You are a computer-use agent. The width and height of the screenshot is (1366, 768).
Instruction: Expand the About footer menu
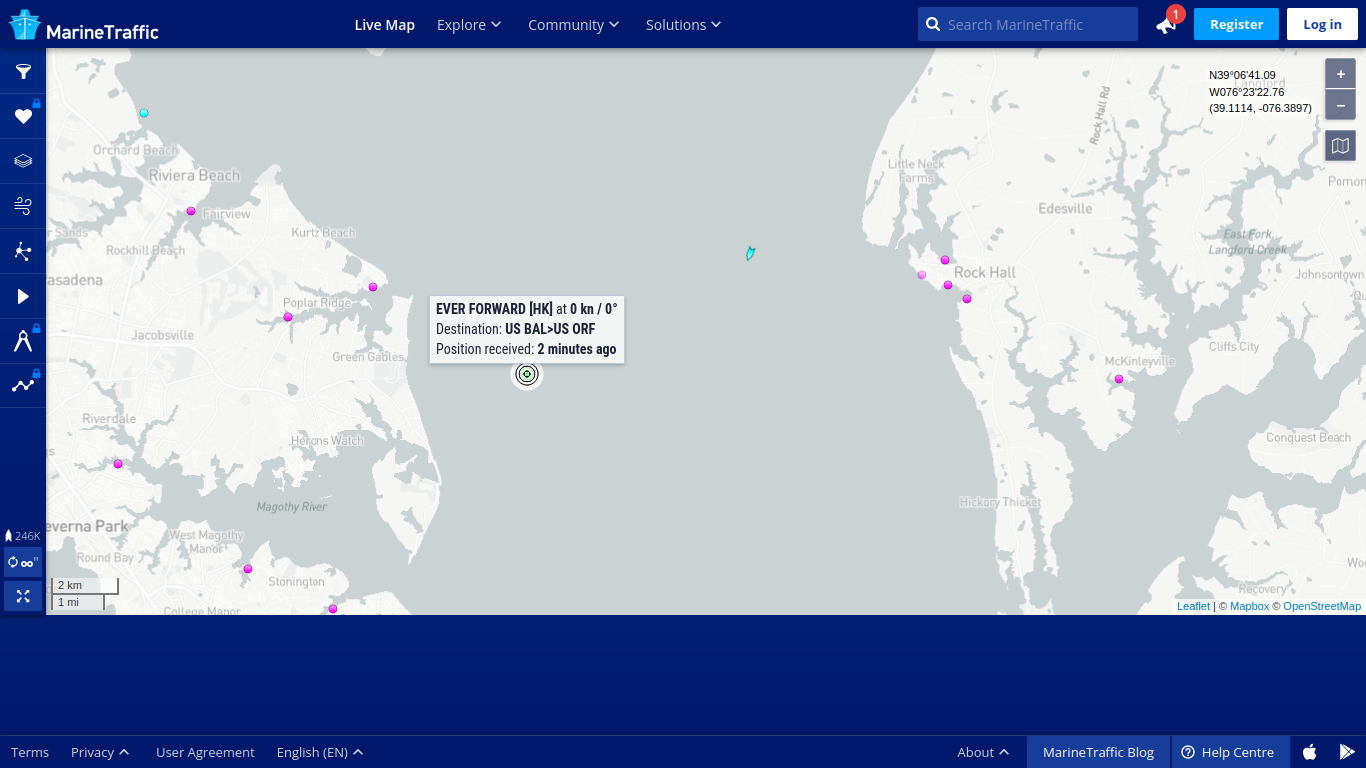(x=983, y=752)
